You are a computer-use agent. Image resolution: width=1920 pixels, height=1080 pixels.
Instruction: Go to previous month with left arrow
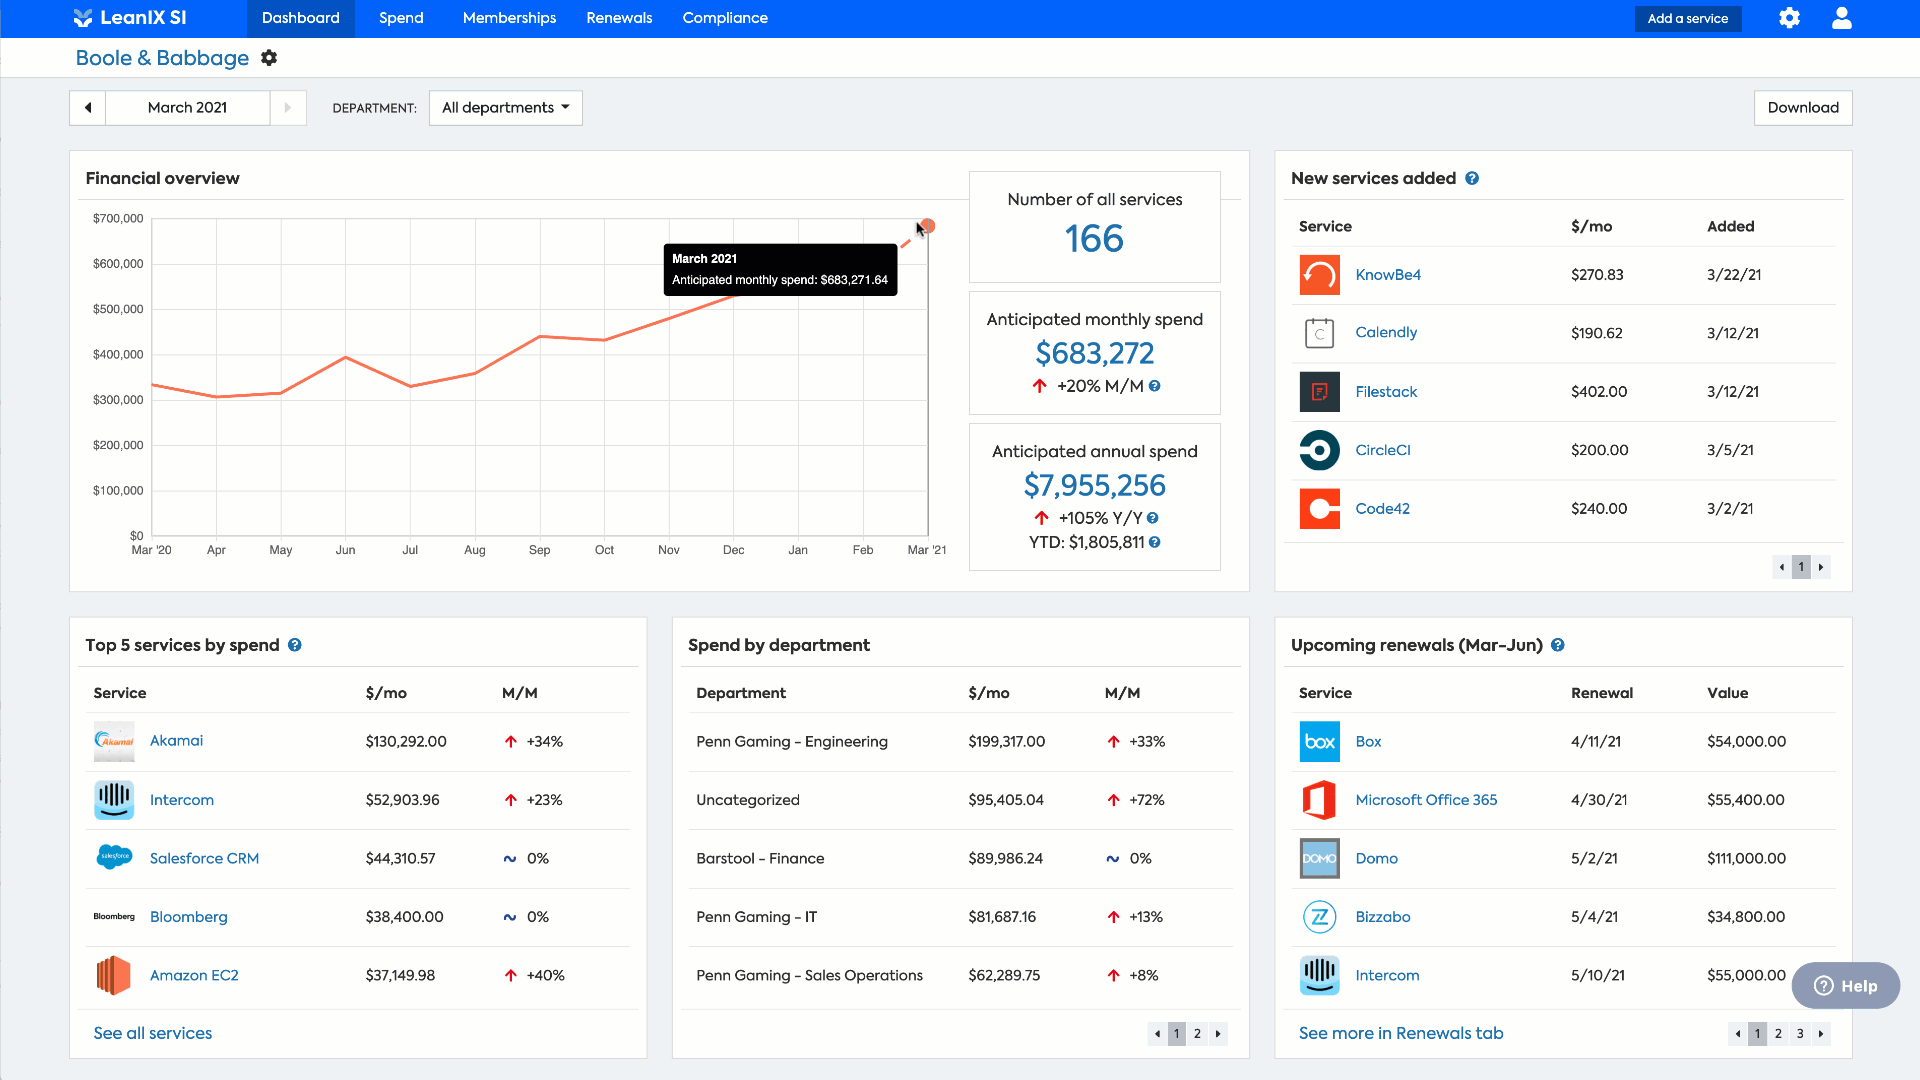click(88, 108)
